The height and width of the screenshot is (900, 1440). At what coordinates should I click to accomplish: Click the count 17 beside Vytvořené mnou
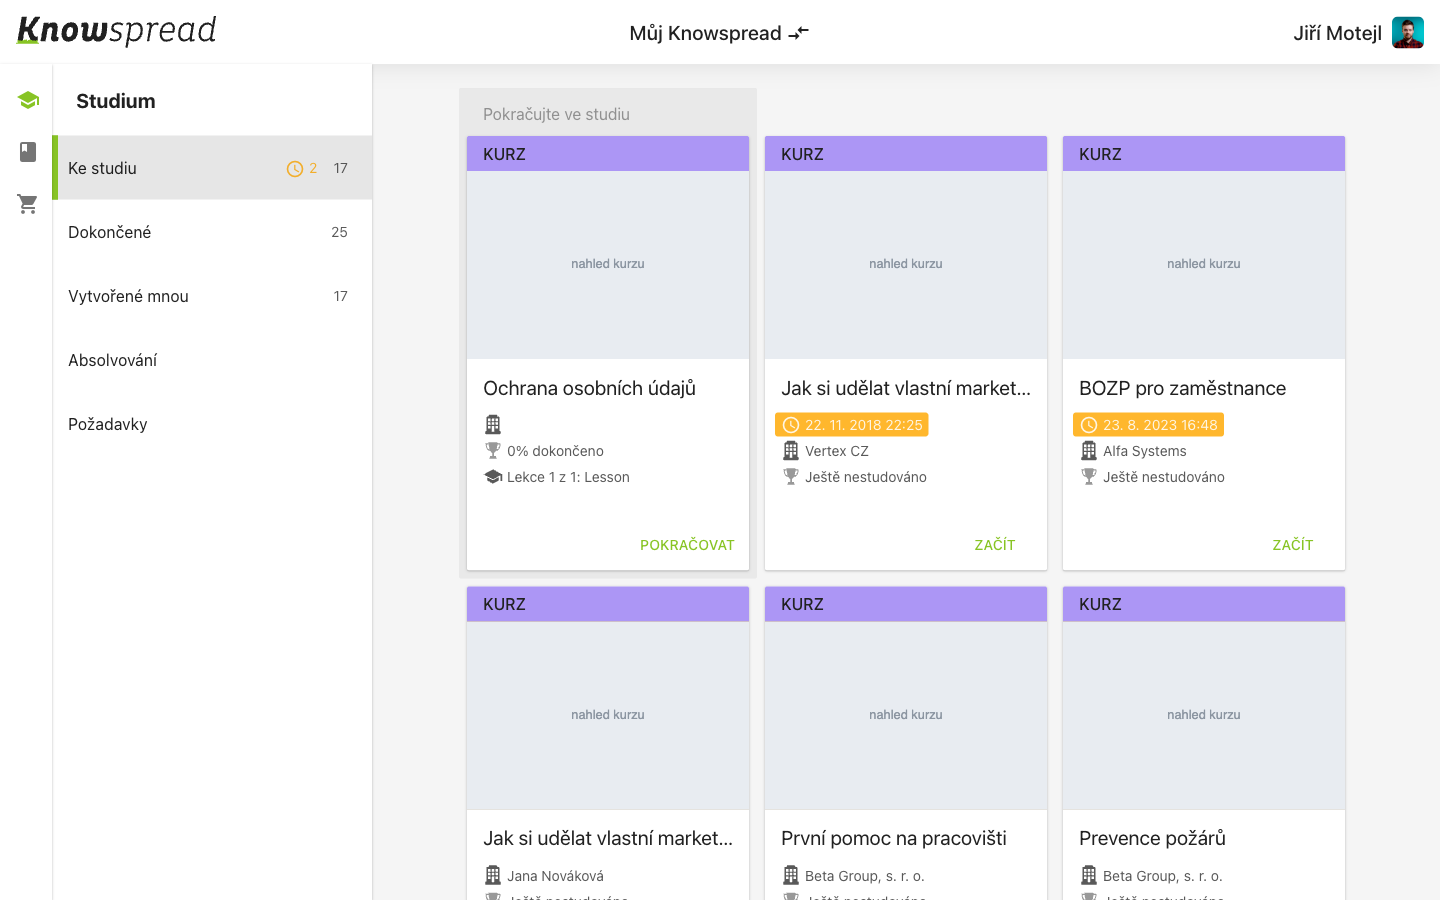click(341, 296)
